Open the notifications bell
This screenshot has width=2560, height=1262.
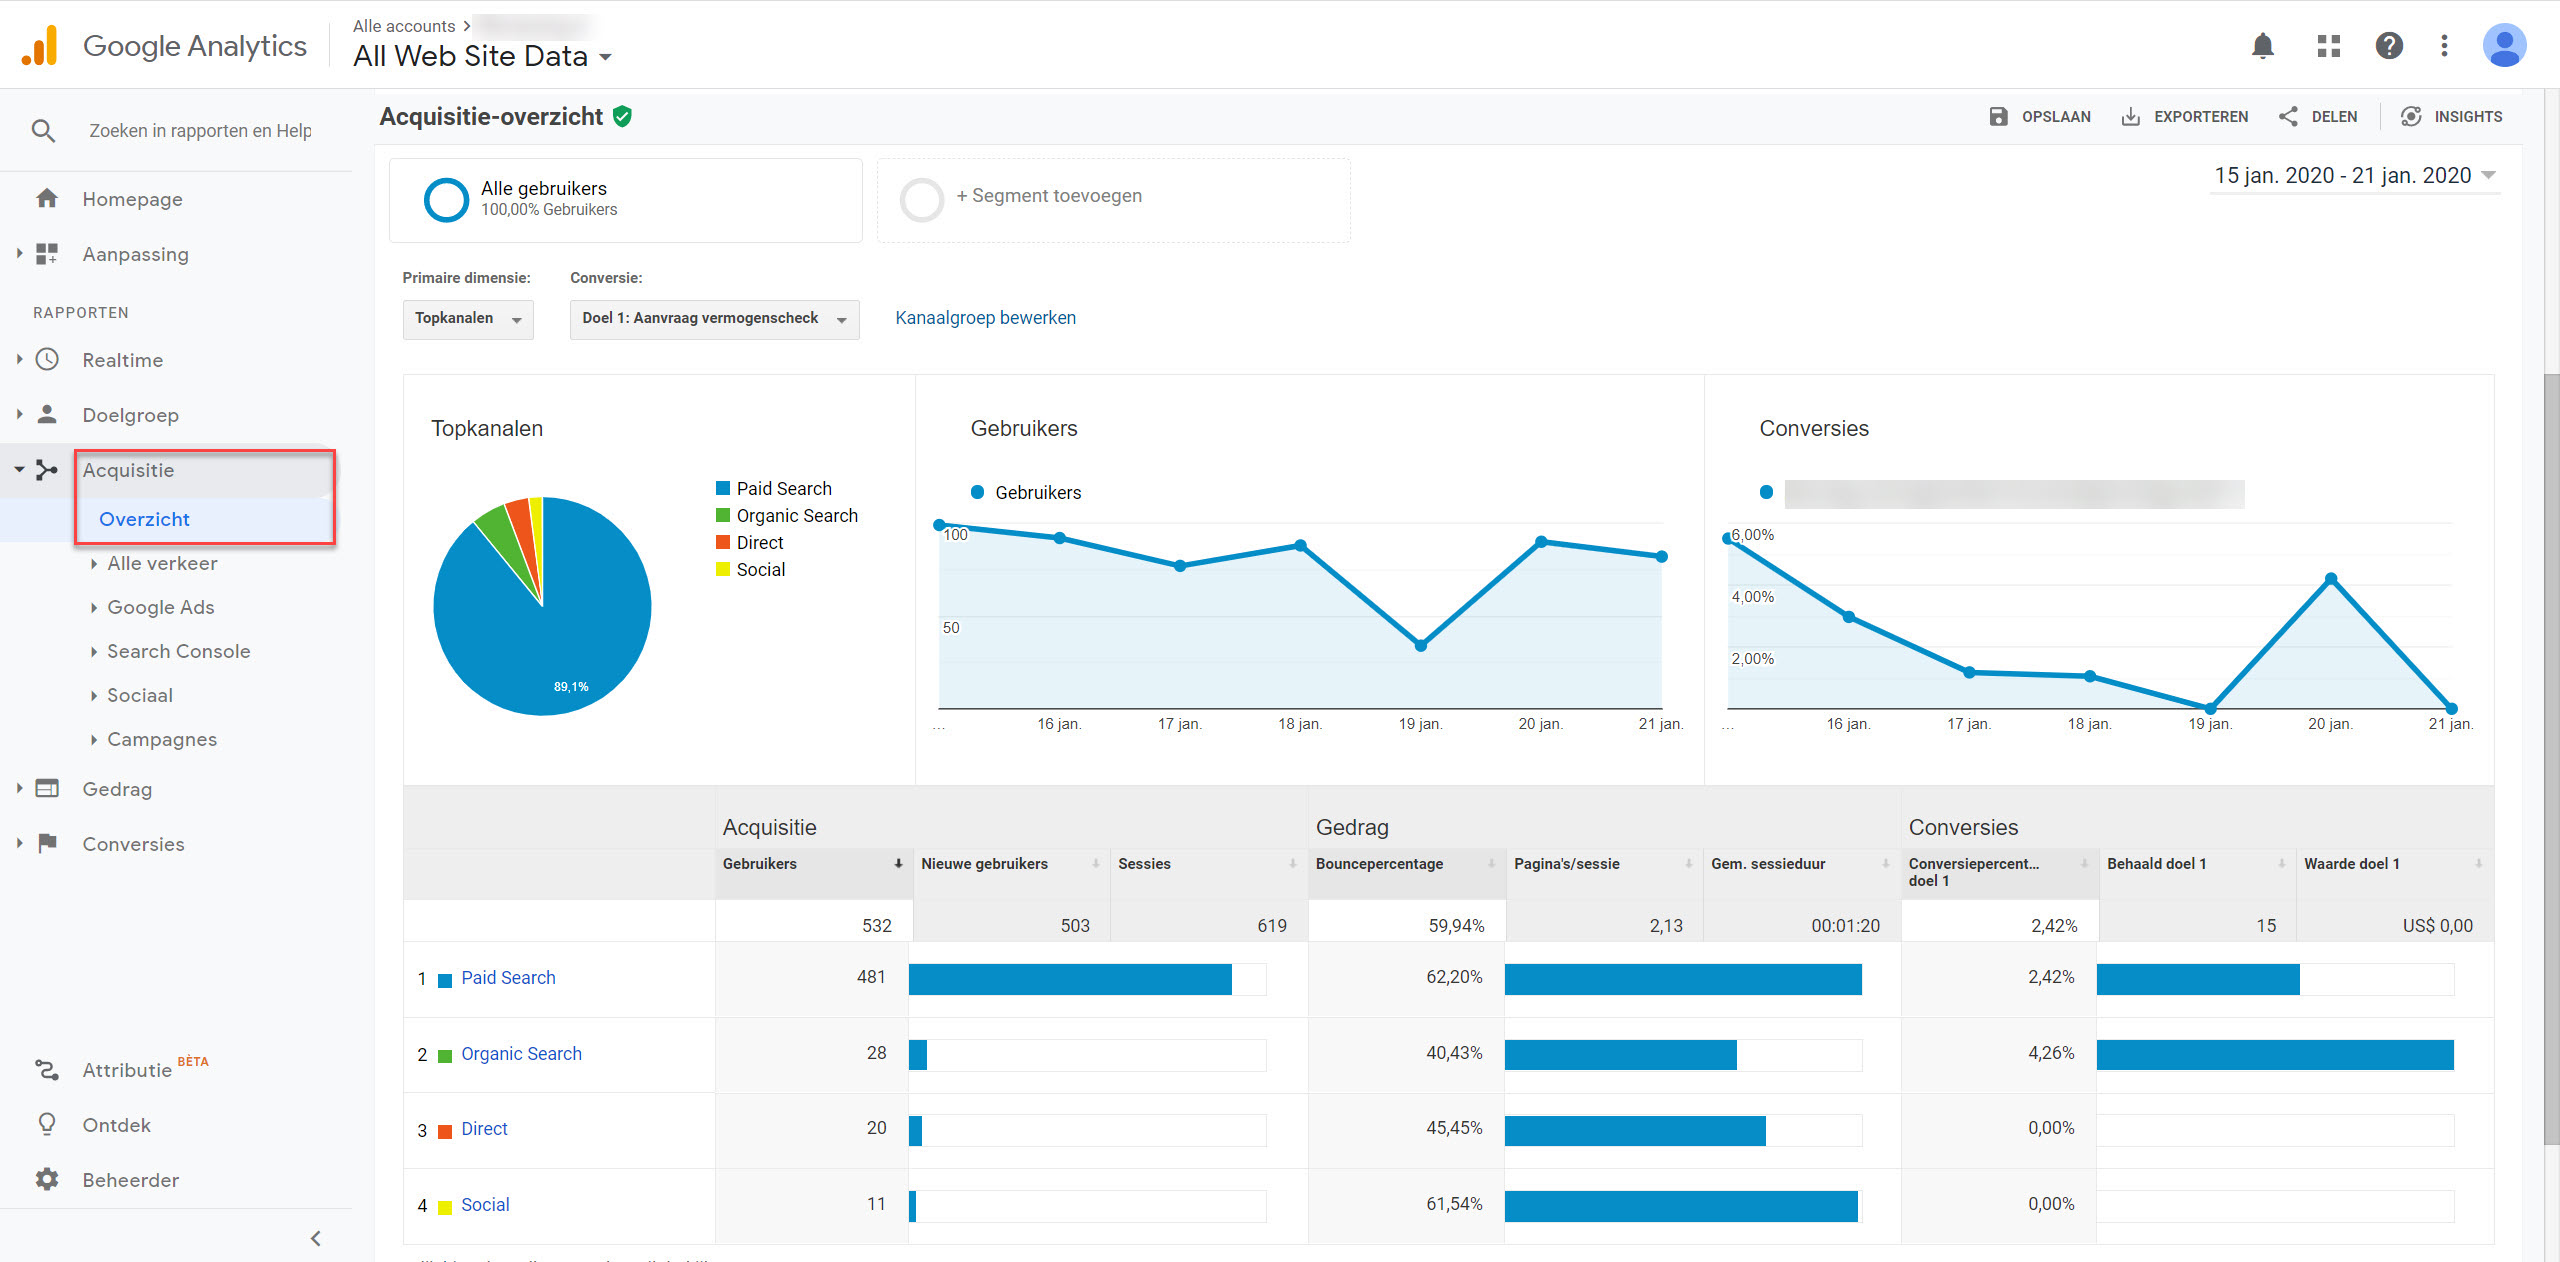[x=2263, y=46]
